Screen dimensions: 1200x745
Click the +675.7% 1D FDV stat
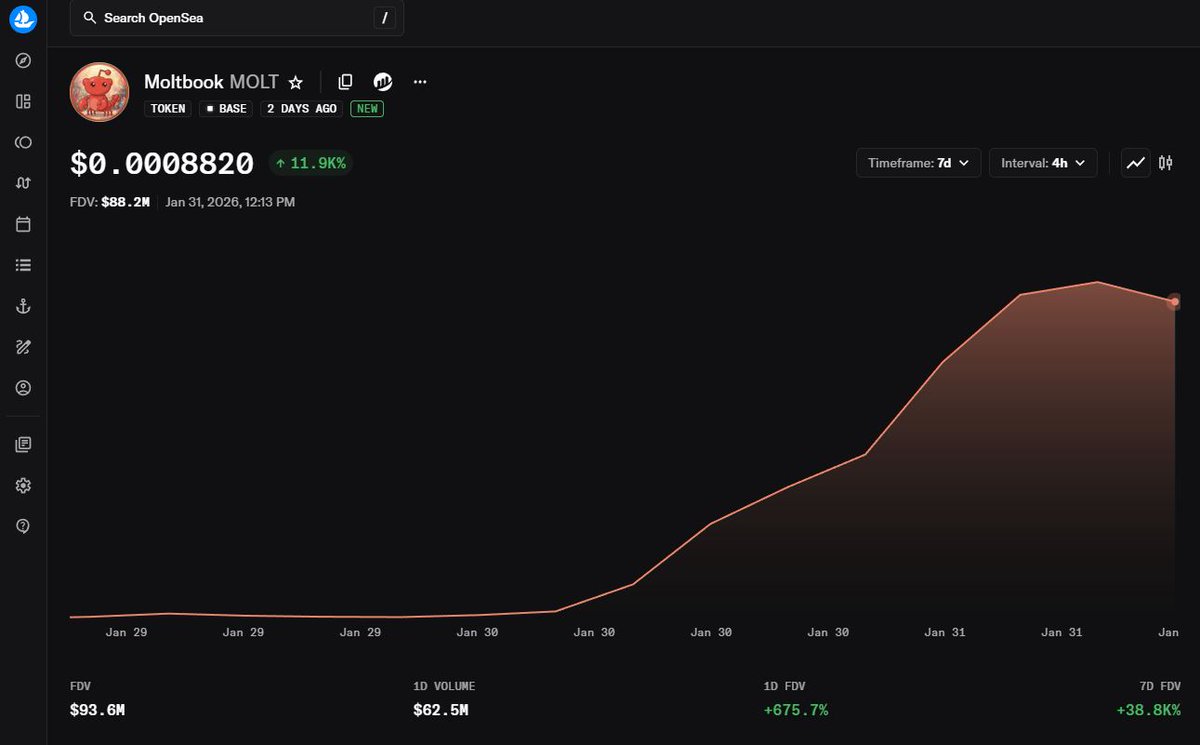click(795, 710)
